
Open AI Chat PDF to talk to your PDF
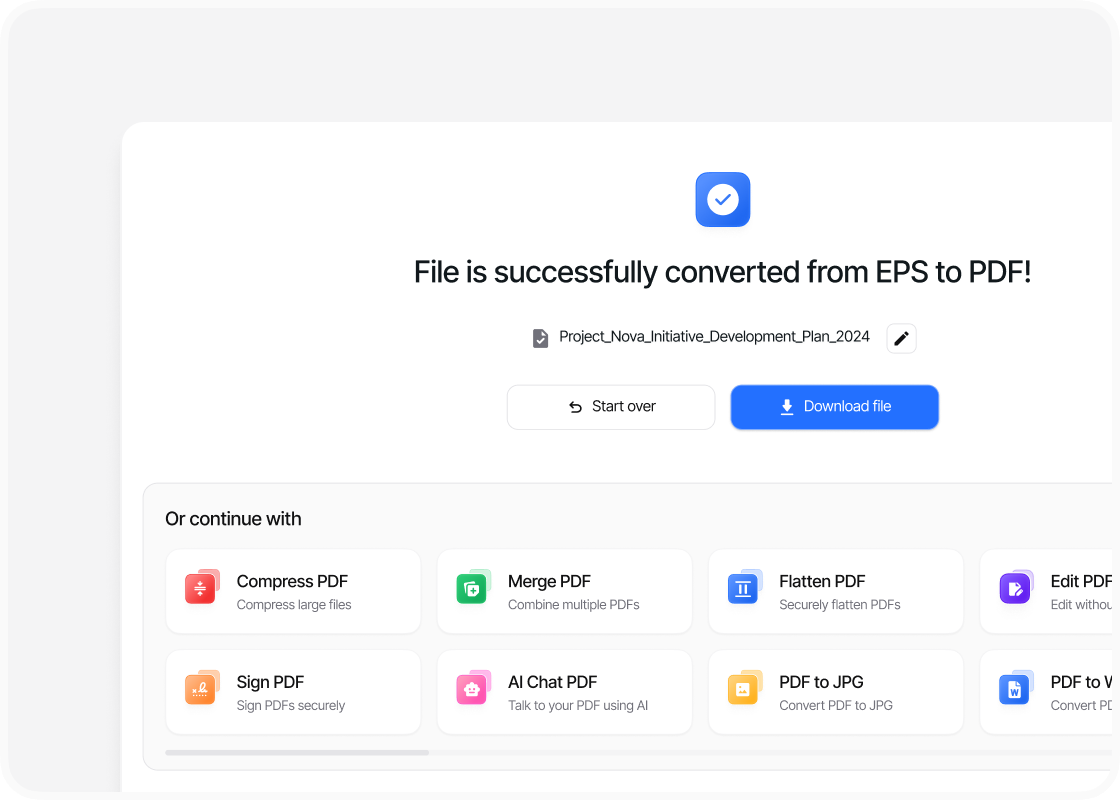[564, 691]
